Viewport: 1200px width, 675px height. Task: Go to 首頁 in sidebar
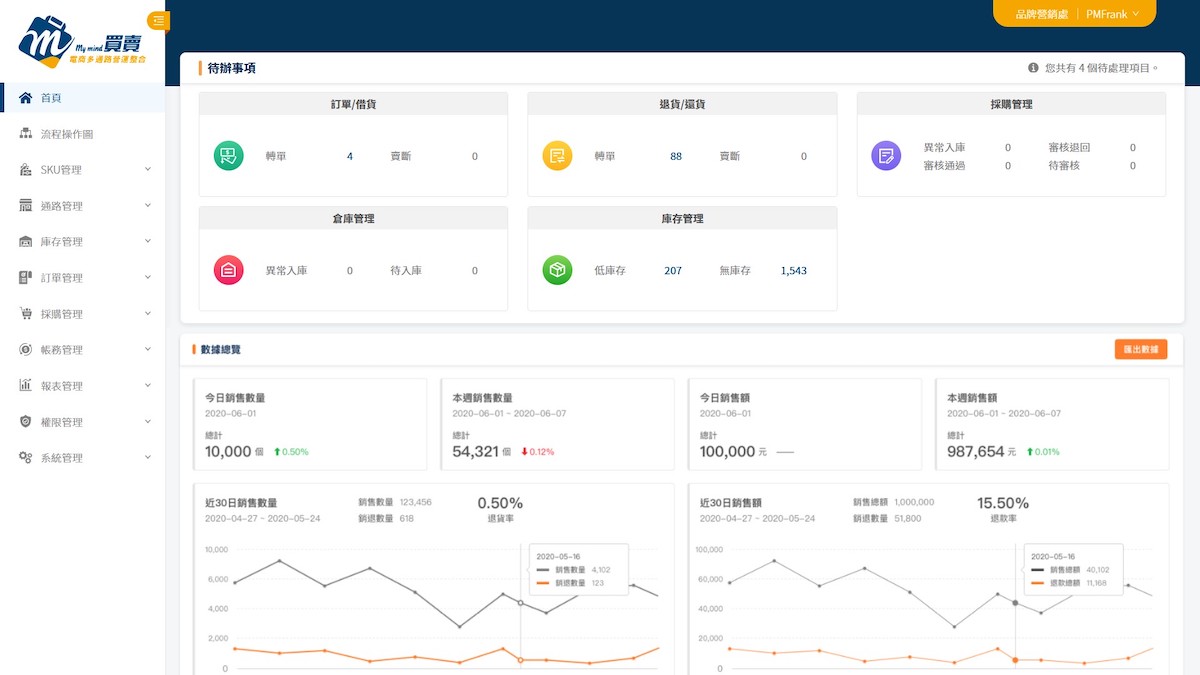pos(82,98)
